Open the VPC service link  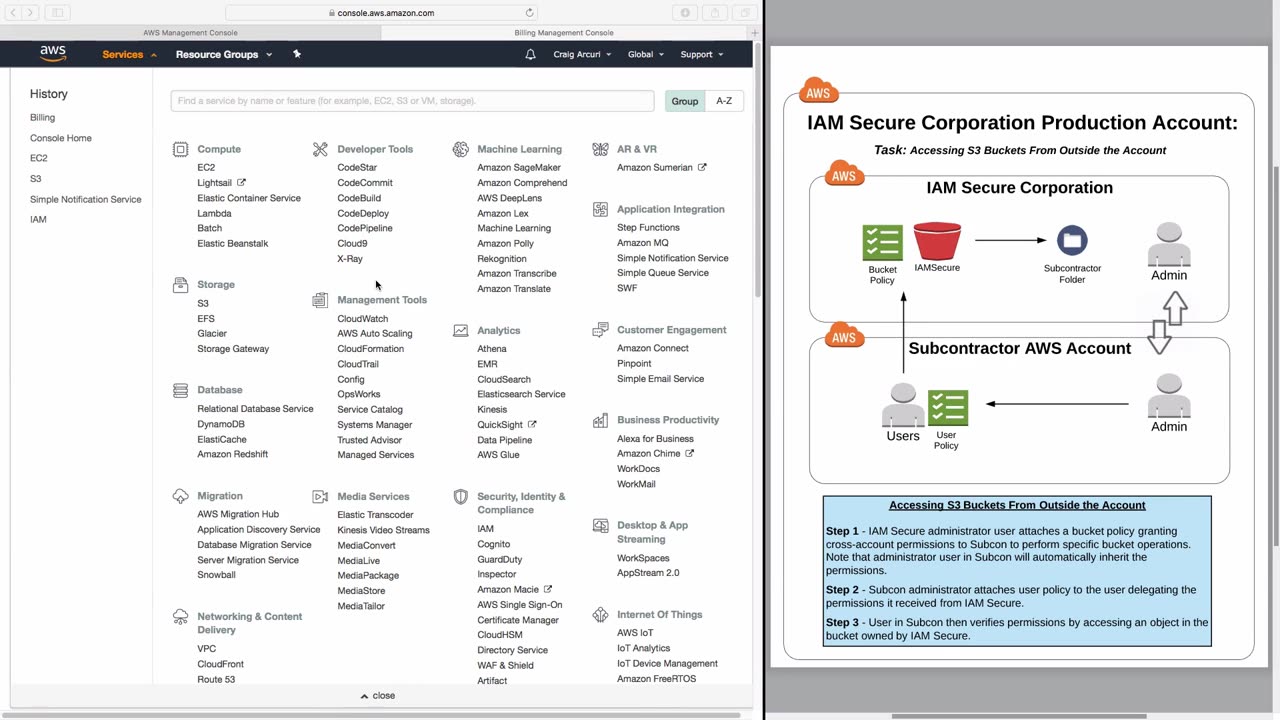(x=207, y=649)
